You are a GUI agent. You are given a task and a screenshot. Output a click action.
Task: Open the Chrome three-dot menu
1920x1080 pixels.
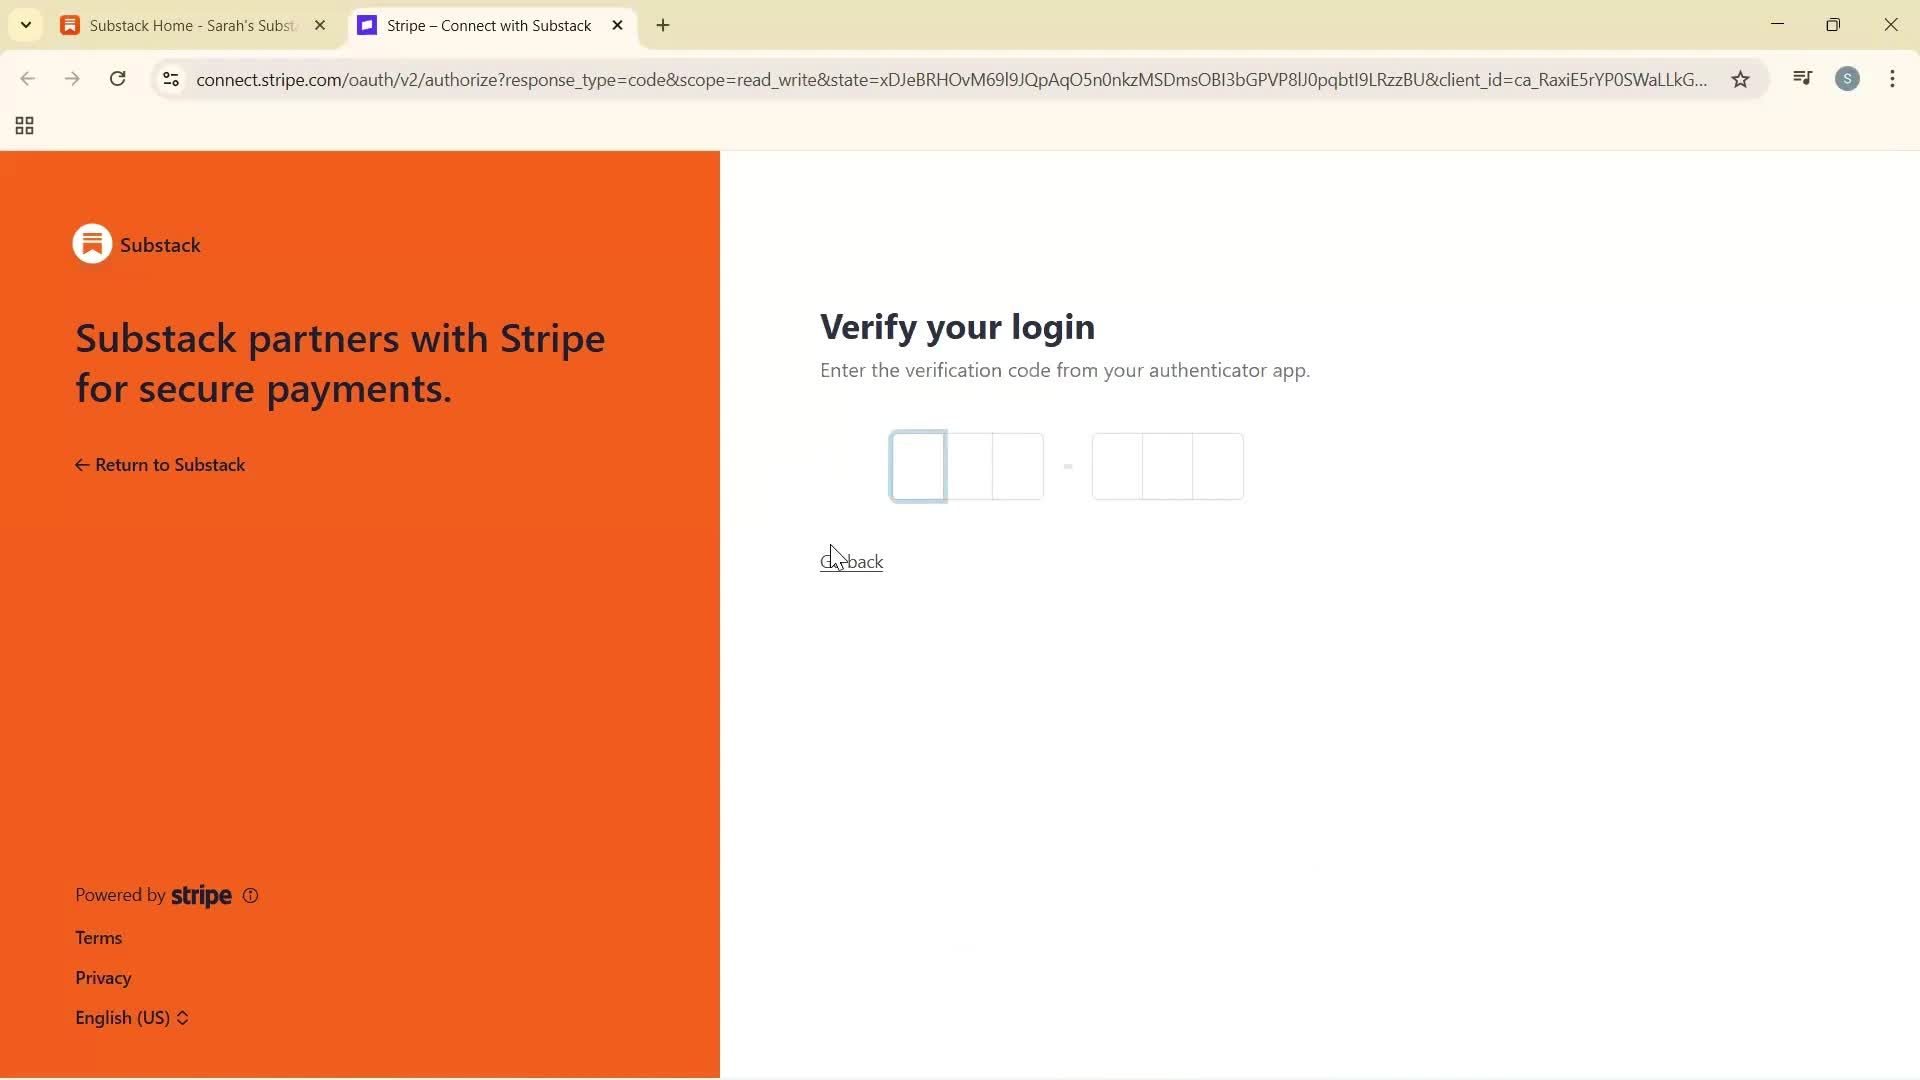pyautogui.click(x=1892, y=79)
